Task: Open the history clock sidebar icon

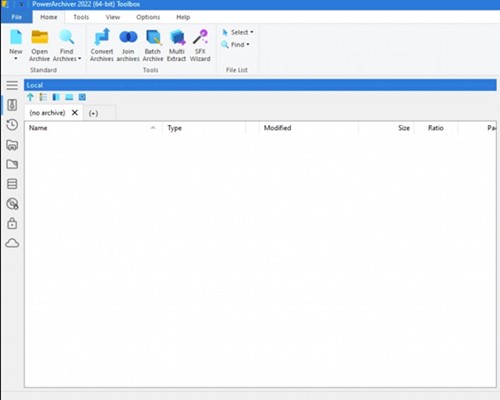Action: tap(12, 125)
